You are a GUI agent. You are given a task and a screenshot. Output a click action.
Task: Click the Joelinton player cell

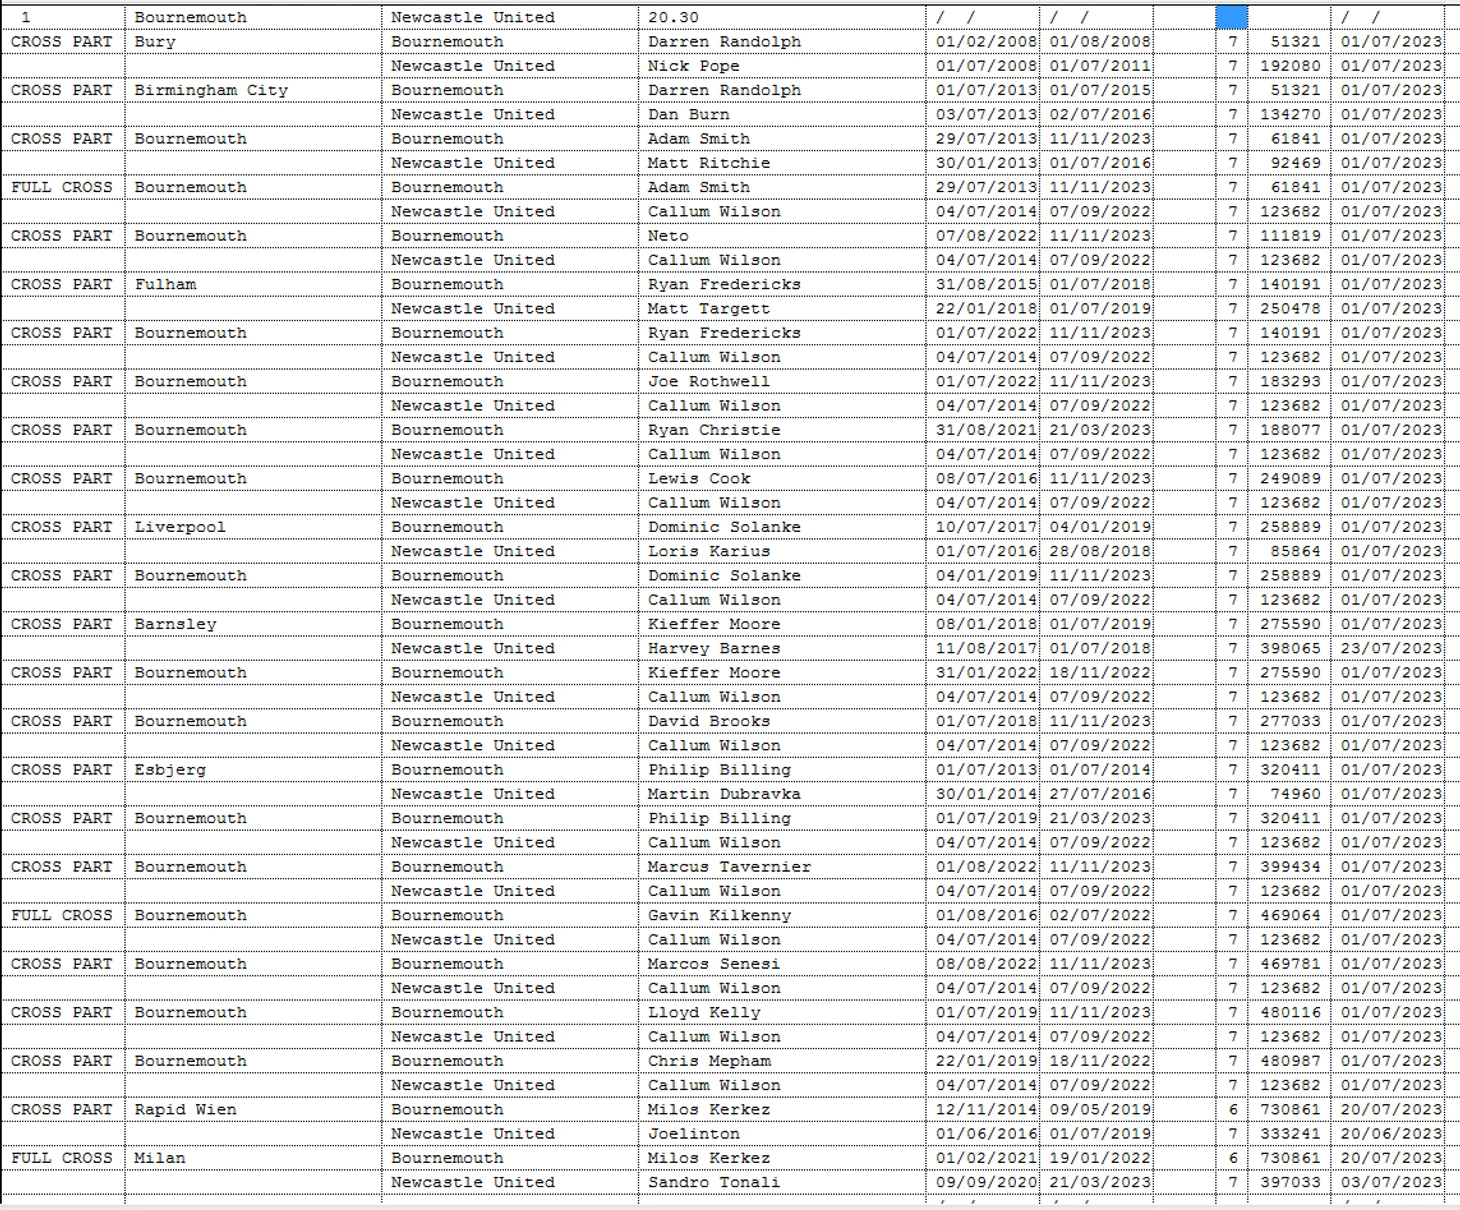point(782,1134)
